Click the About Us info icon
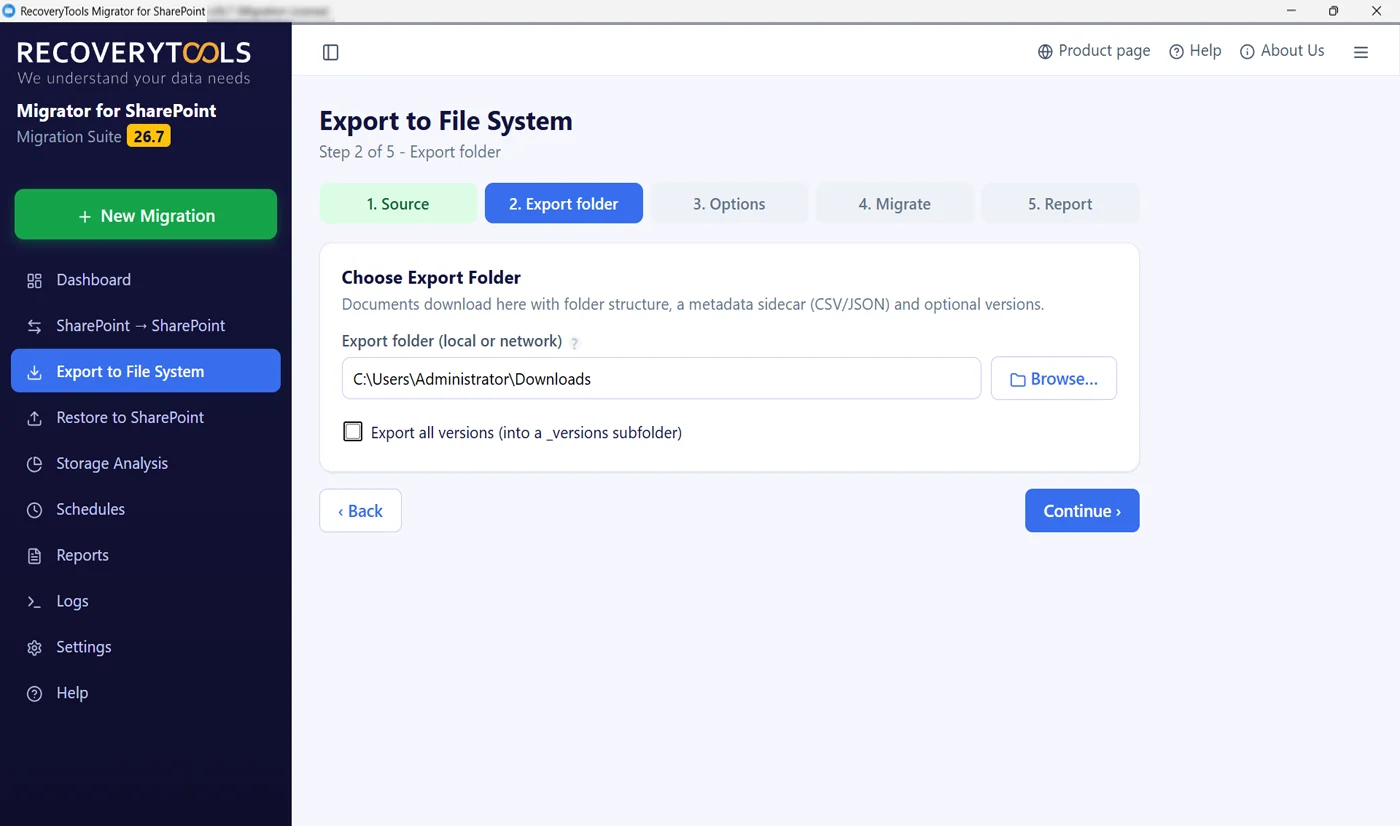1400x826 pixels. coord(1247,51)
